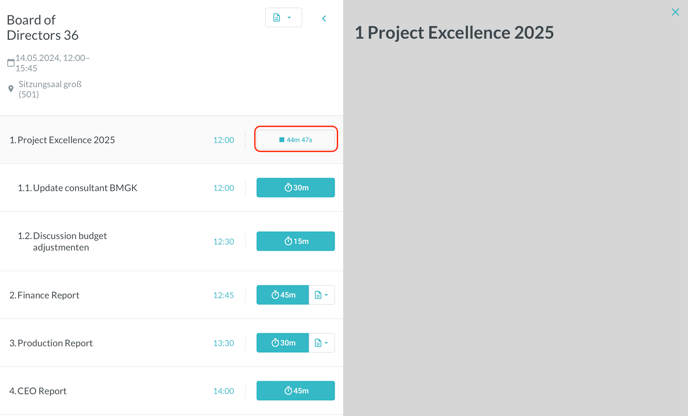Open document dropdown beside Production Report
The height and width of the screenshot is (416, 688).
click(x=321, y=343)
